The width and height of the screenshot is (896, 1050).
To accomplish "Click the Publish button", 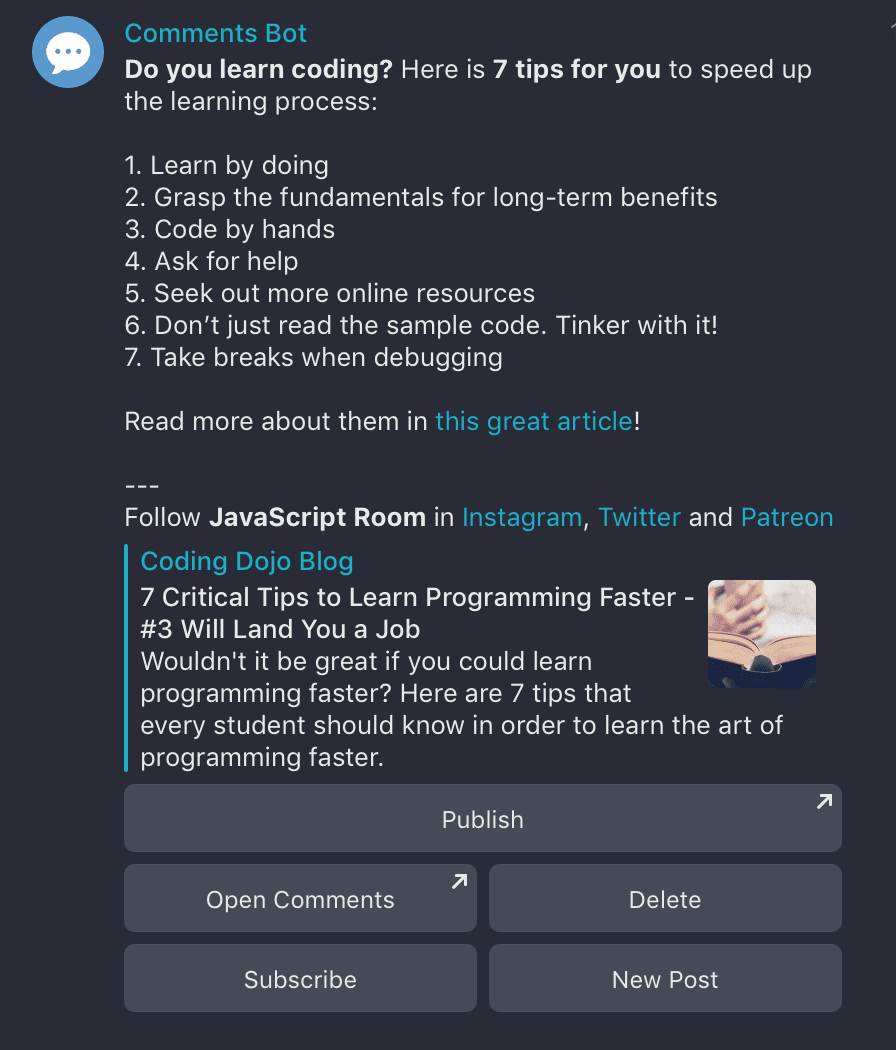I will (483, 818).
